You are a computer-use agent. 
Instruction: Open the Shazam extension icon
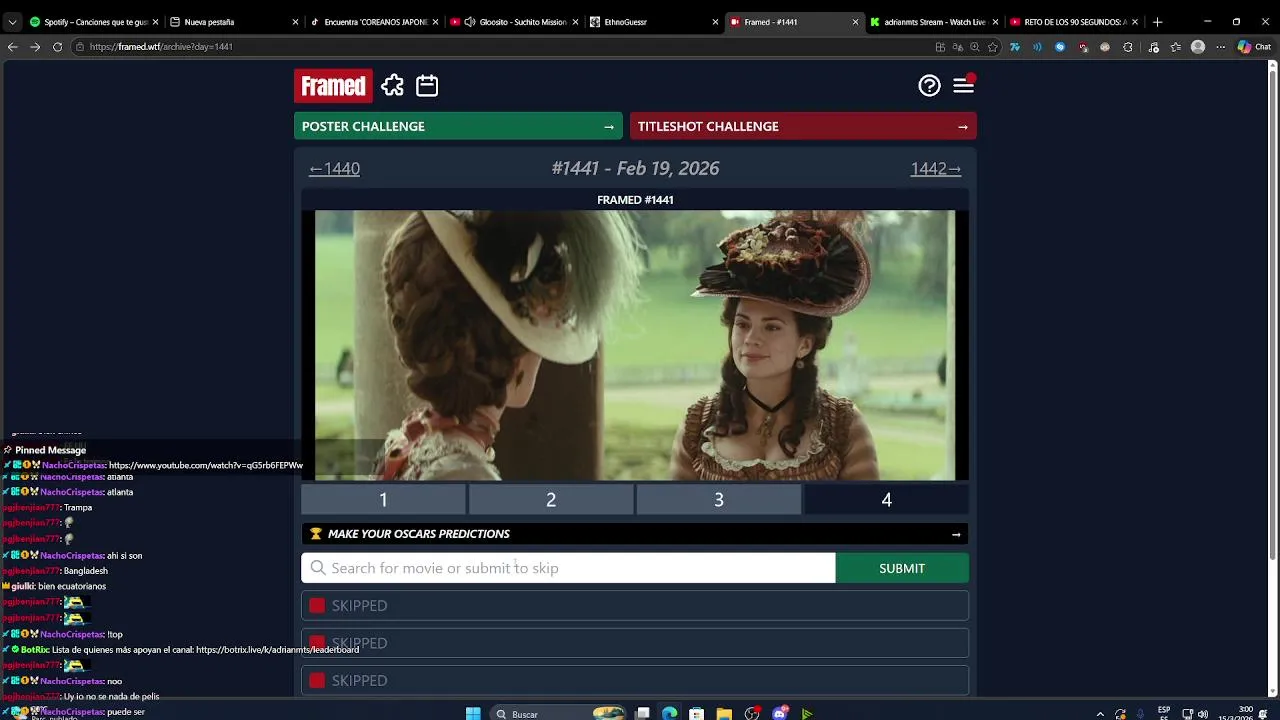1060,47
